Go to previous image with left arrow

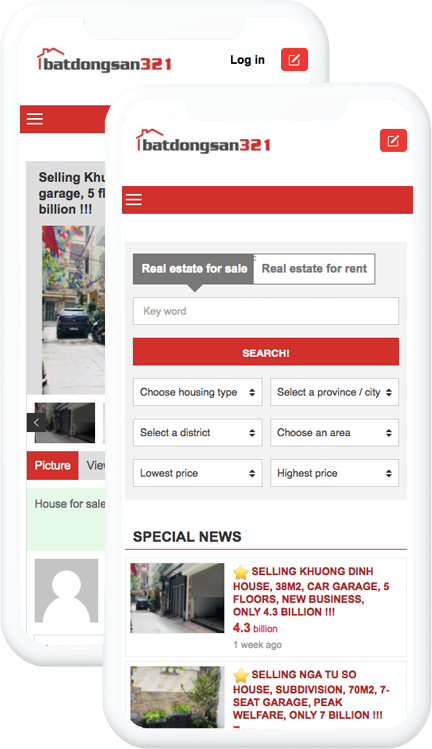(36, 422)
